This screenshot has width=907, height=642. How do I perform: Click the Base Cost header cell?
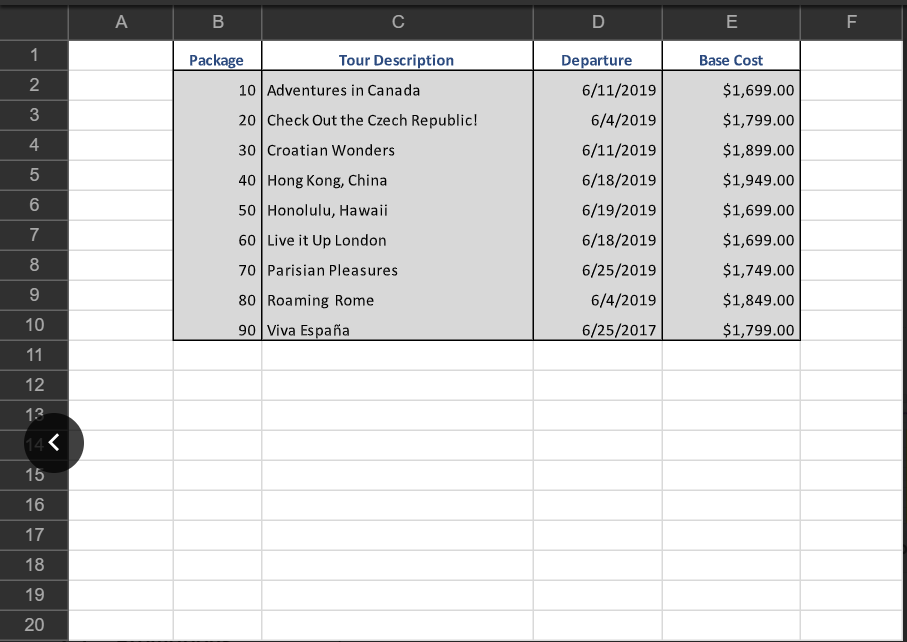(x=730, y=60)
